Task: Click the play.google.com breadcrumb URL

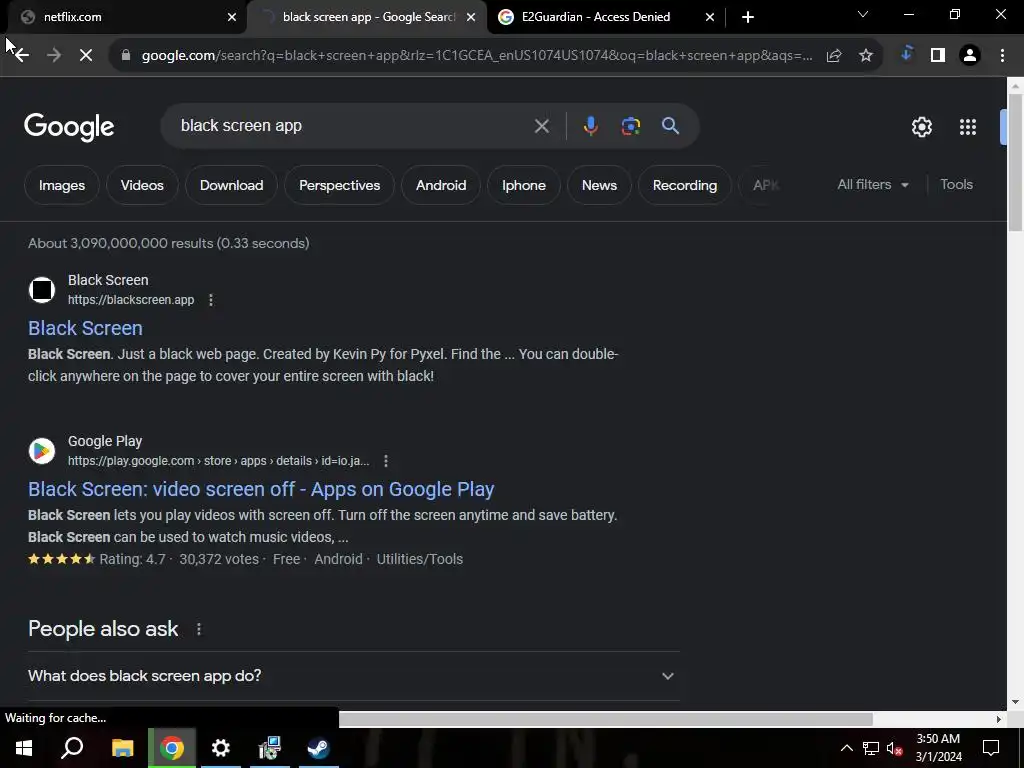Action: pyautogui.click(x=218, y=461)
